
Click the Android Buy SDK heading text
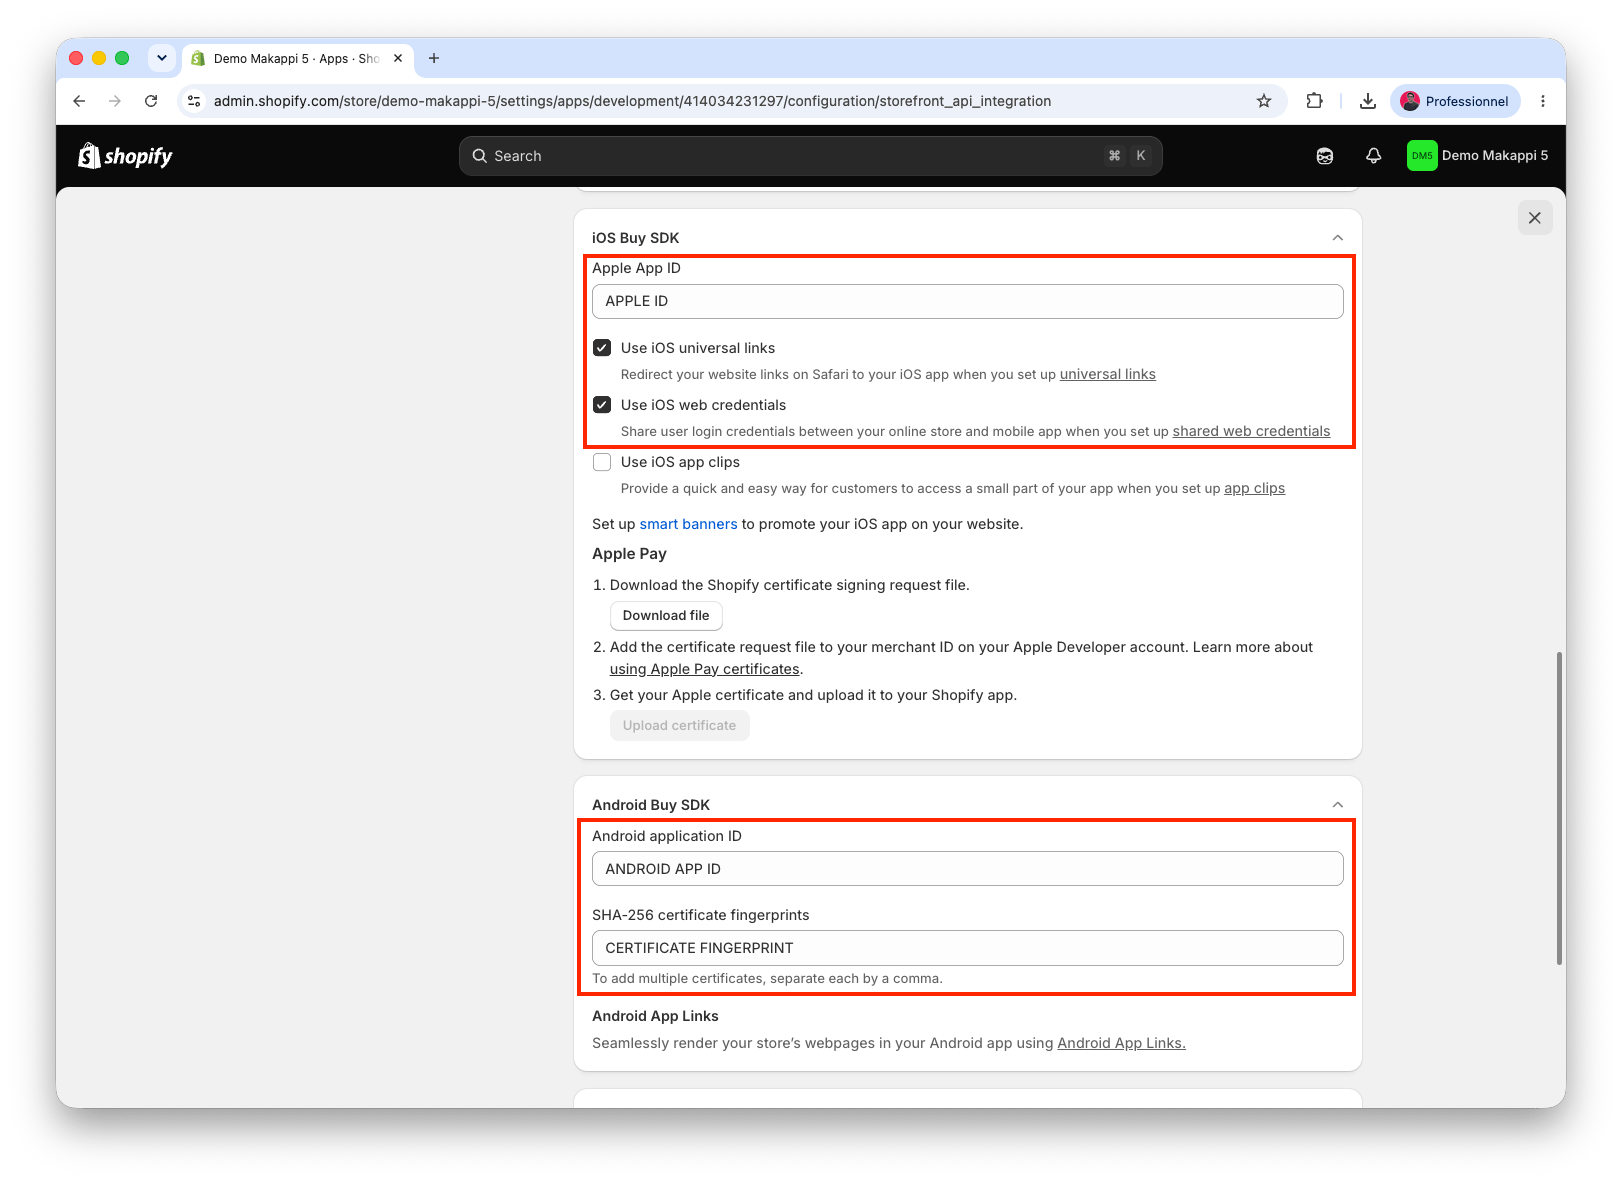pyautogui.click(x=651, y=805)
